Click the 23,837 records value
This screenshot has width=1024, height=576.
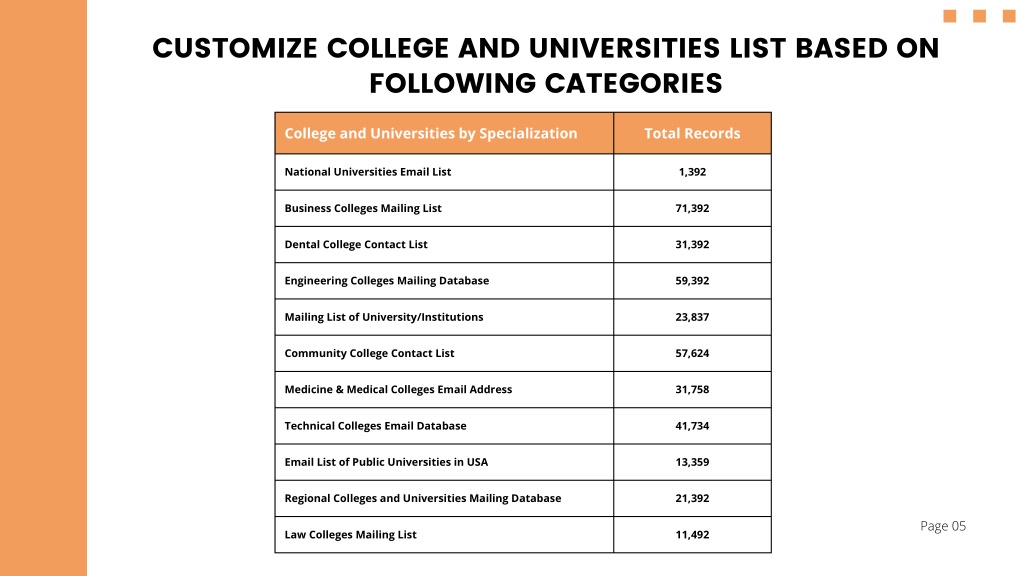[x=692, y=317]
